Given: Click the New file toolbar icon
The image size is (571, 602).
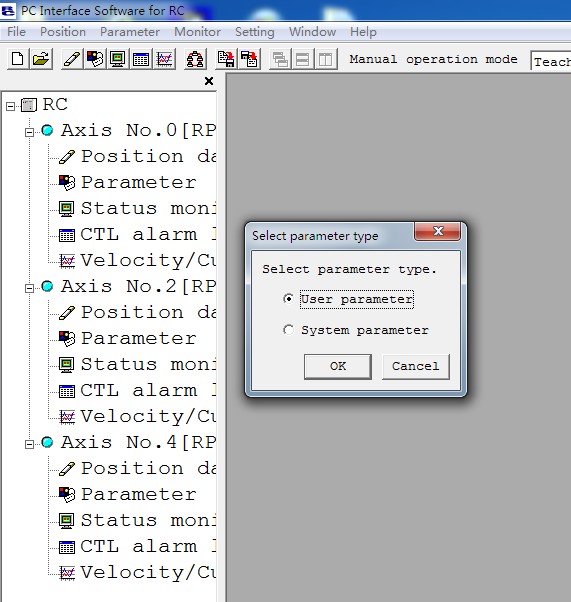Looking at the screenshot, I should pyautogui.click(x=18, y=59).
